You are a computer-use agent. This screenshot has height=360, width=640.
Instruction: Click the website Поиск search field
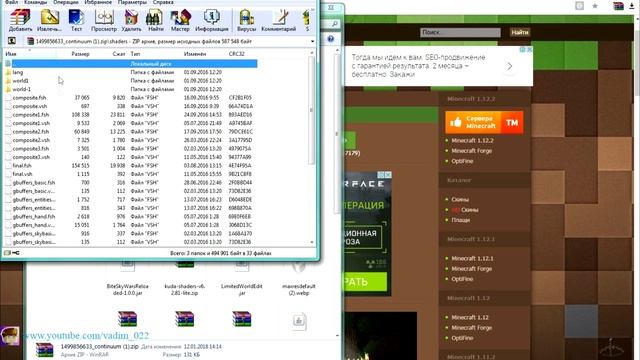460,32
